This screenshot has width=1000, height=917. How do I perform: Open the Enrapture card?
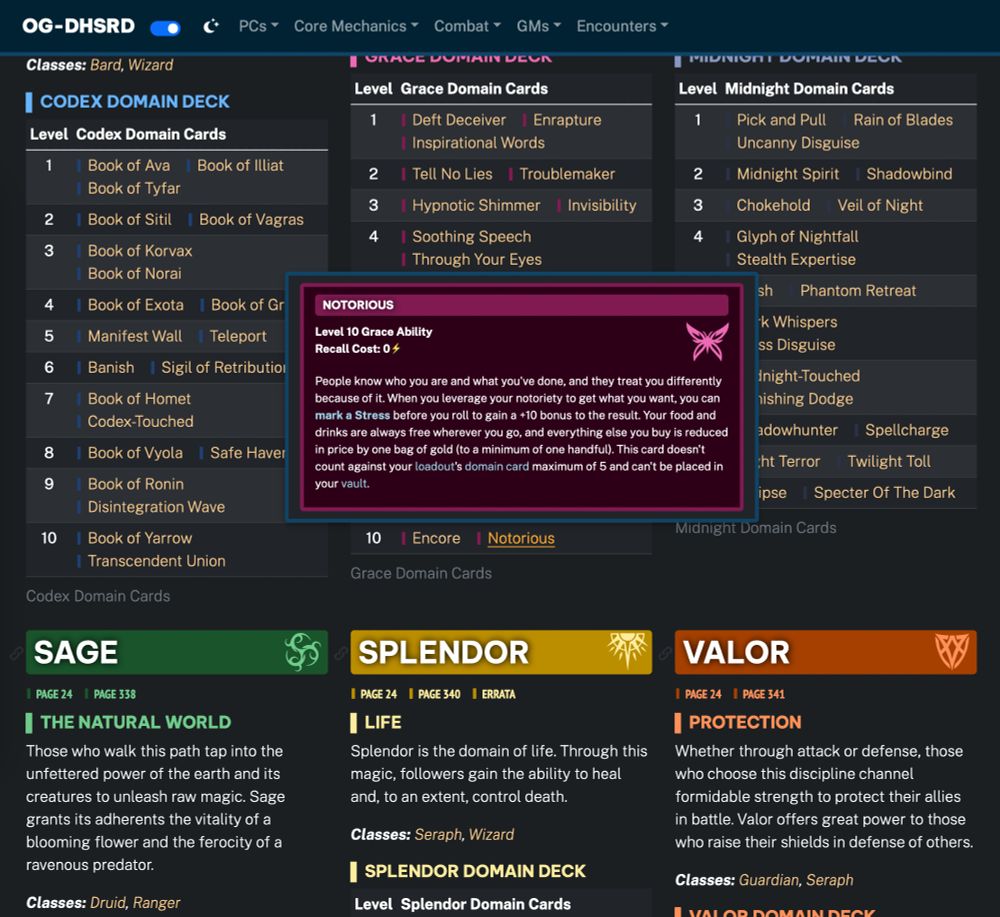click(x=567, y=120)
